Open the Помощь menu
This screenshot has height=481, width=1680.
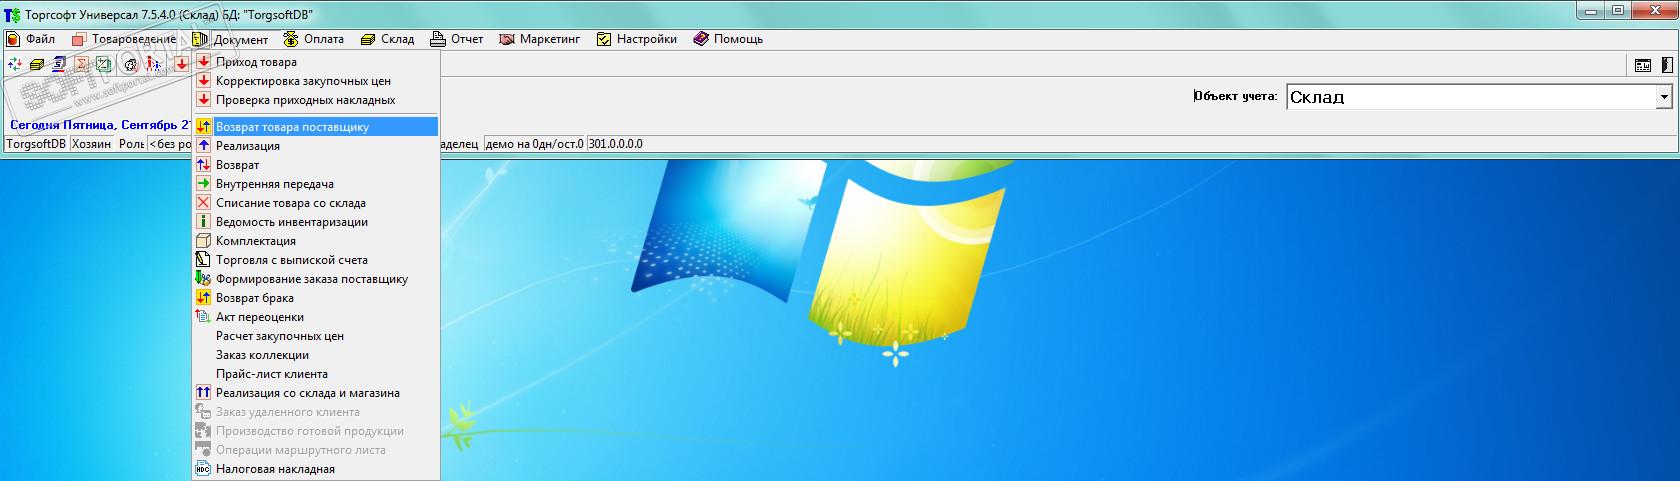728,39
